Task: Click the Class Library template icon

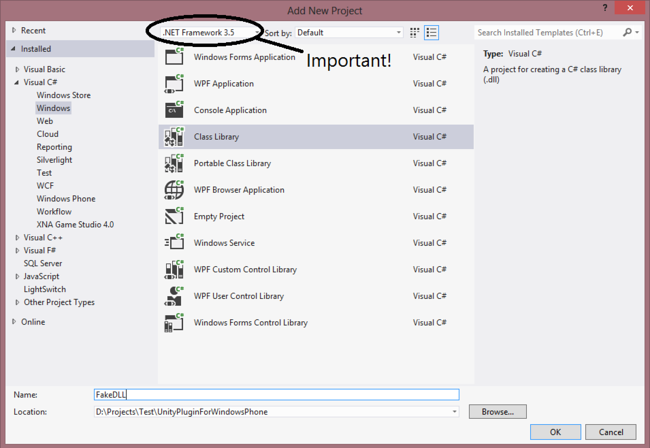Action: pyautogui.click(x=174, y=136)
